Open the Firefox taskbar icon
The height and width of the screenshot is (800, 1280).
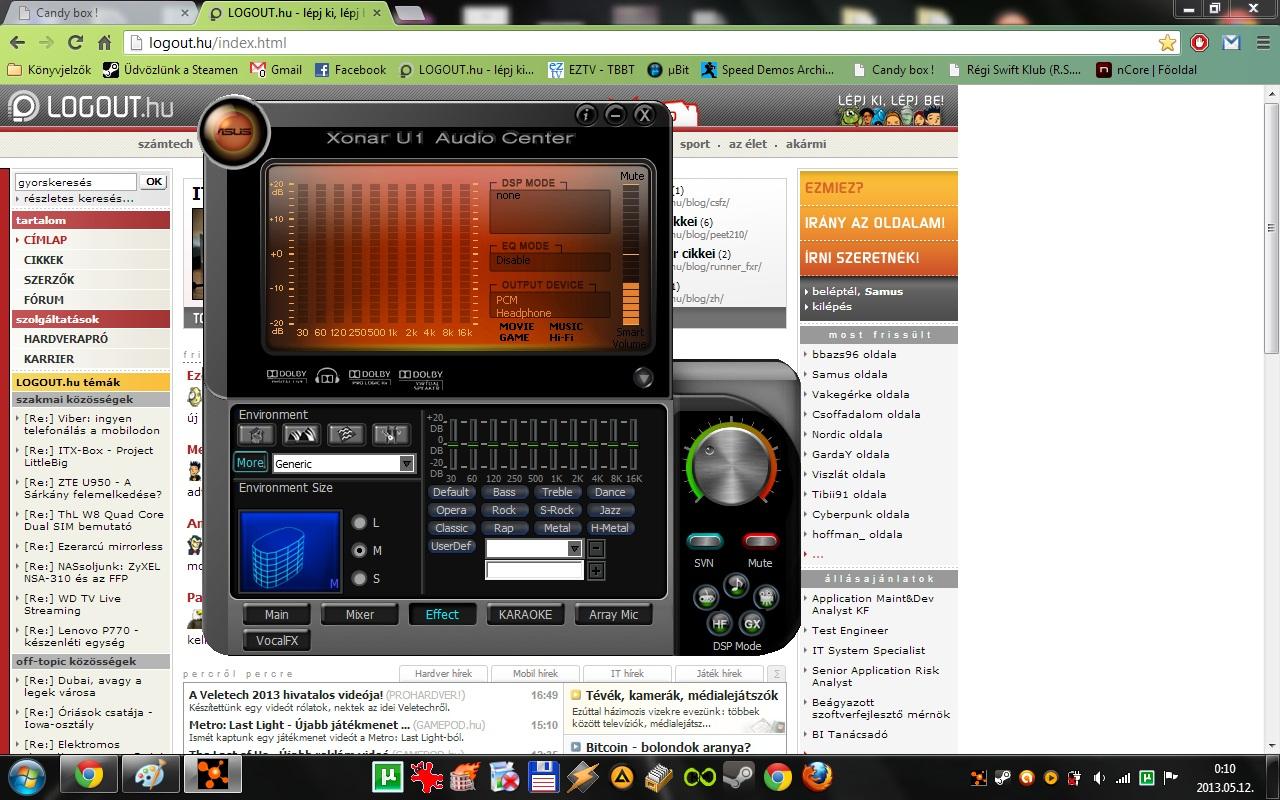click(817, 776)
